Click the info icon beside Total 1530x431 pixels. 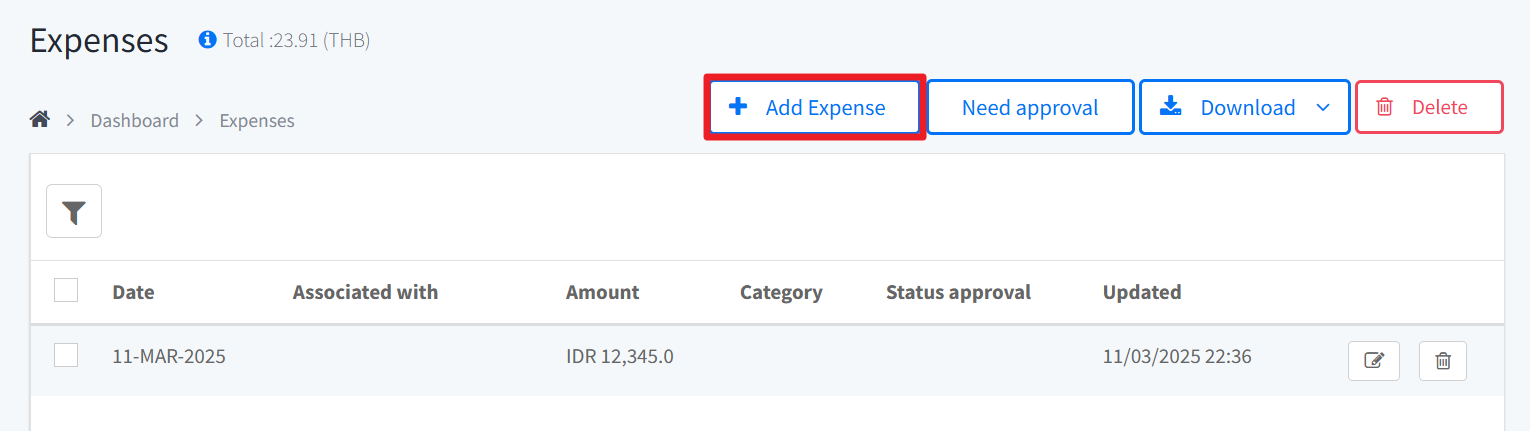pos(208,40)
